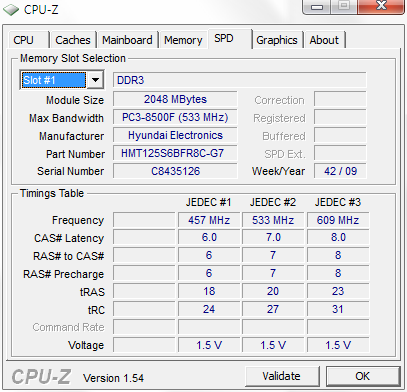The image size is (407, 392).
Task: Select the SPD tab
Action: (230, 39)
